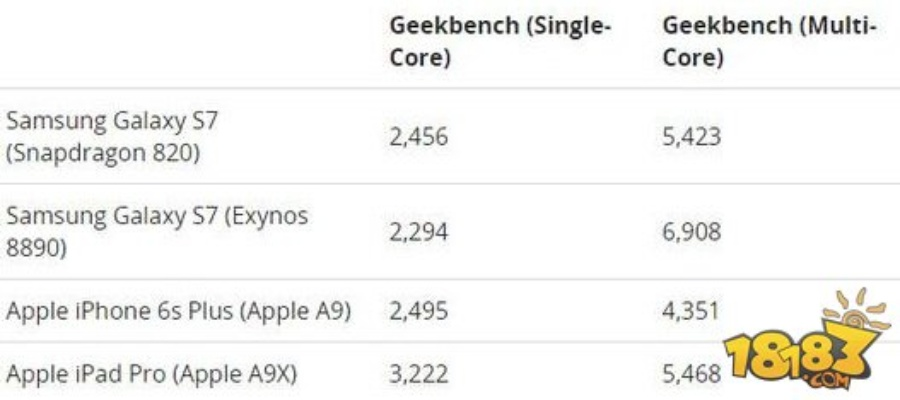Select the Geekbench (Multi-Core) column header
Viewport: 900px width, 400px height.
pos(769,42)
